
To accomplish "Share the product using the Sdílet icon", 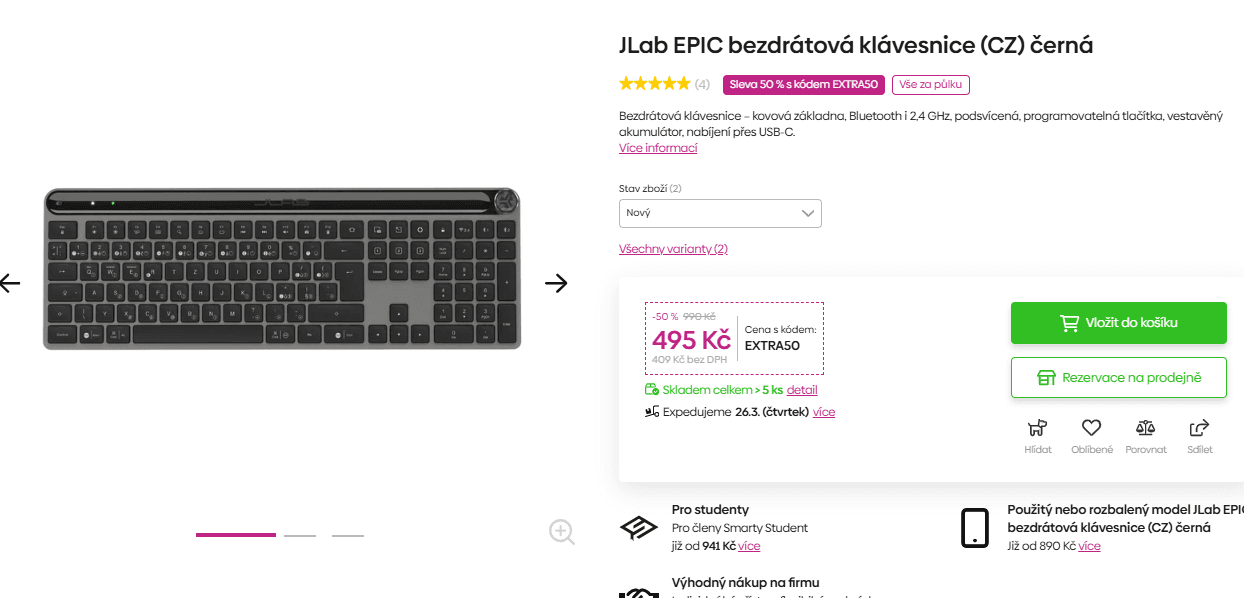I will [x=1199, y=428].
